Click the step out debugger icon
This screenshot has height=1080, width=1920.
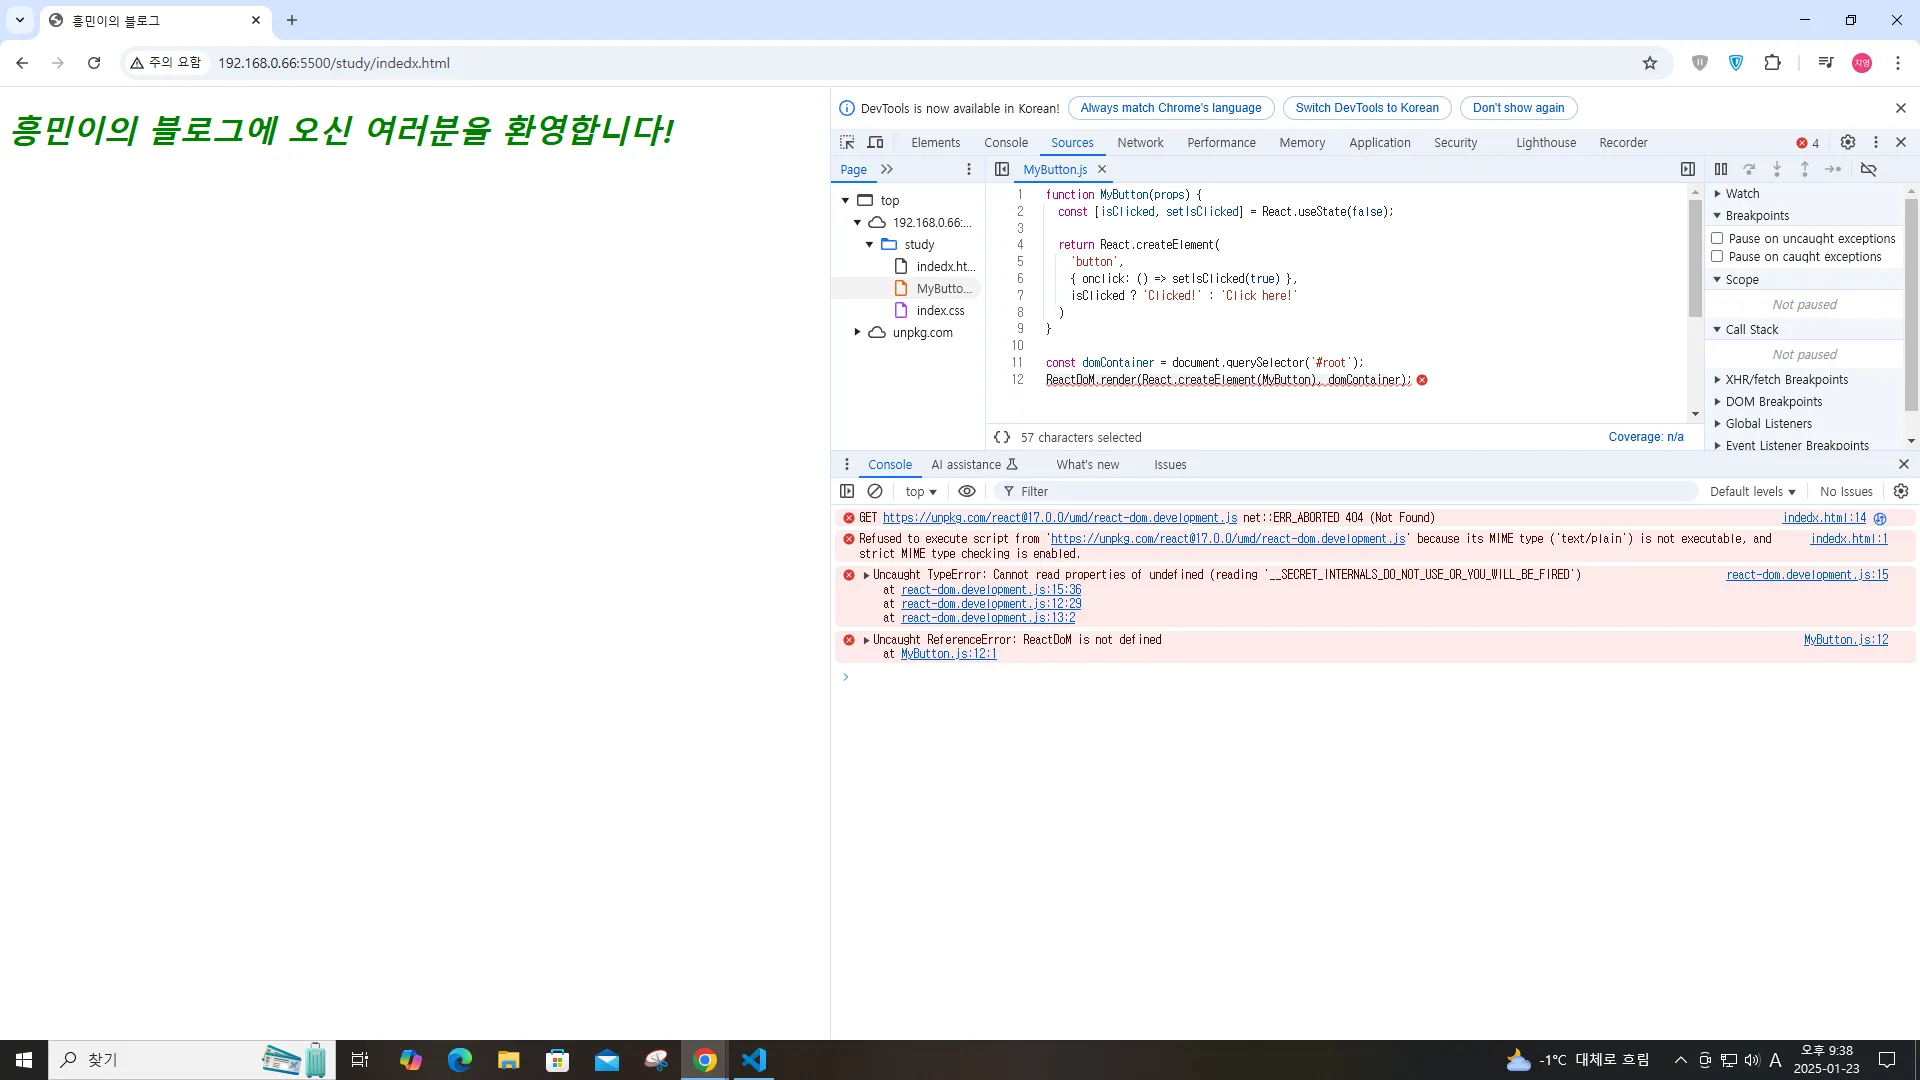tap(1805, 169)
